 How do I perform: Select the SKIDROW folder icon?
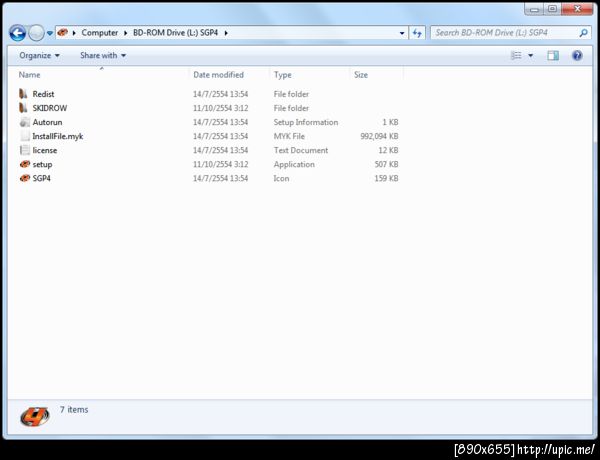coord(24,108)
